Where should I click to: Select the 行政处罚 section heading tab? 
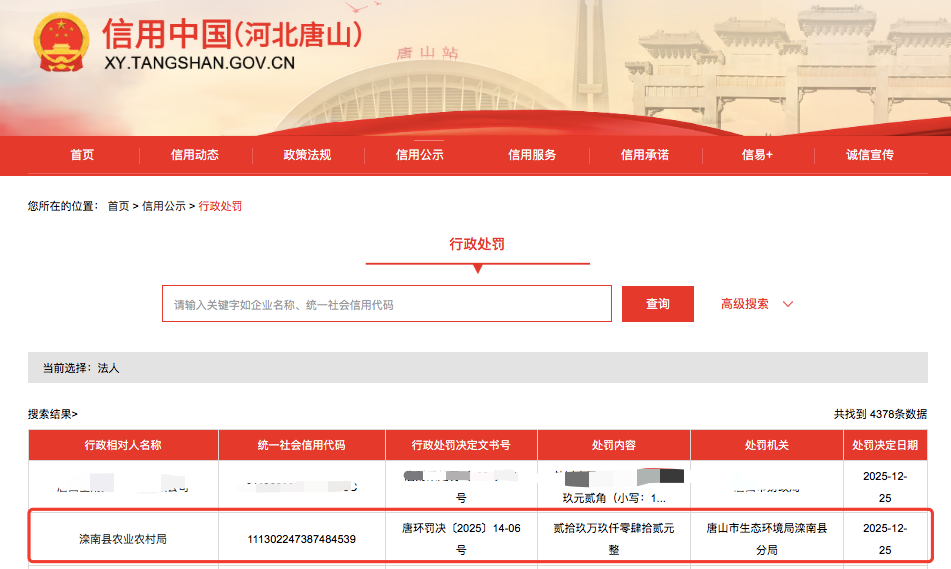tap(477, 244)
